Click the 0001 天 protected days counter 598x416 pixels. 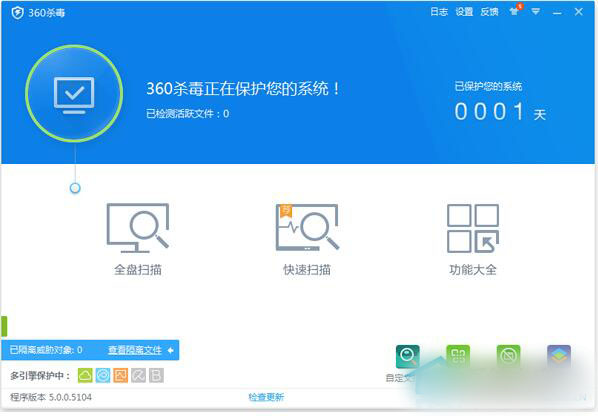click(x=500, y=112)
